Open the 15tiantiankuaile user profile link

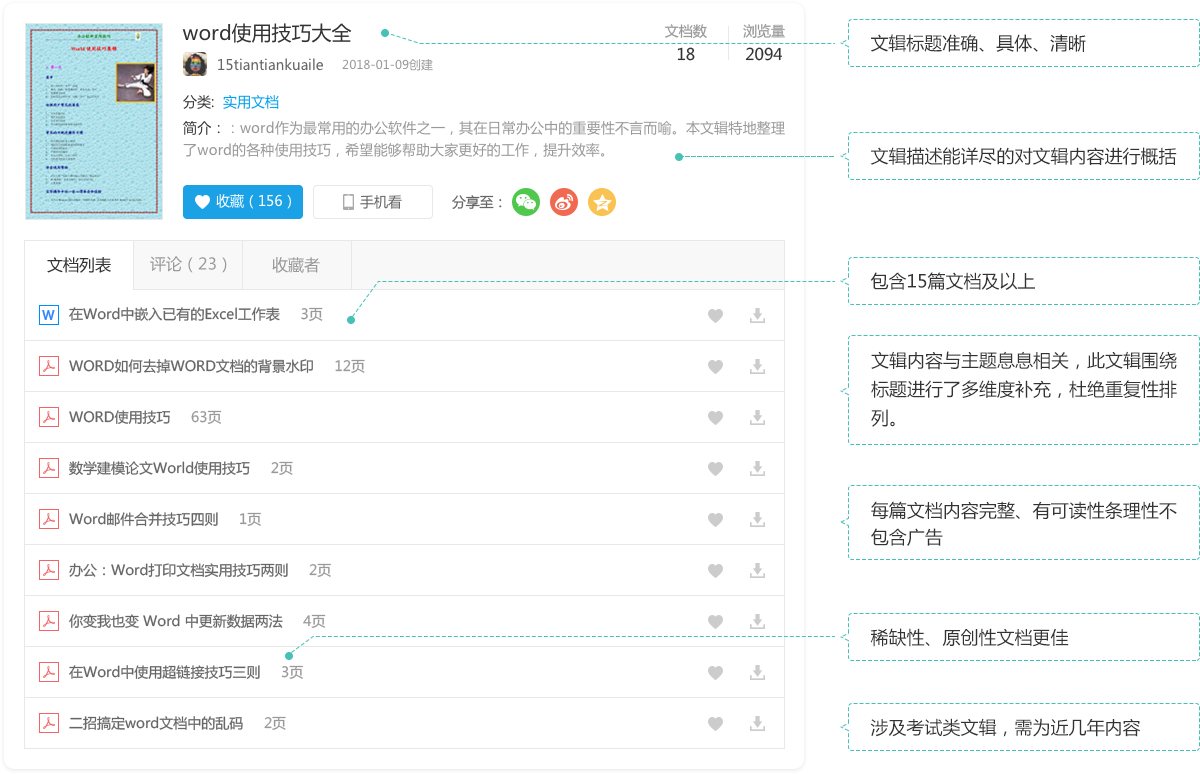(x=270, y=65)
